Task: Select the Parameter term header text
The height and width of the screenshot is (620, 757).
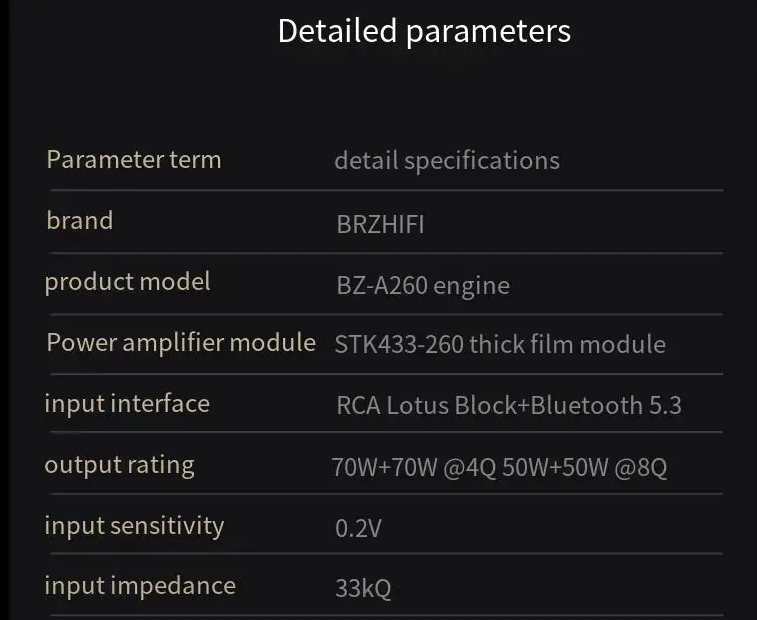Action: point(134,159)
